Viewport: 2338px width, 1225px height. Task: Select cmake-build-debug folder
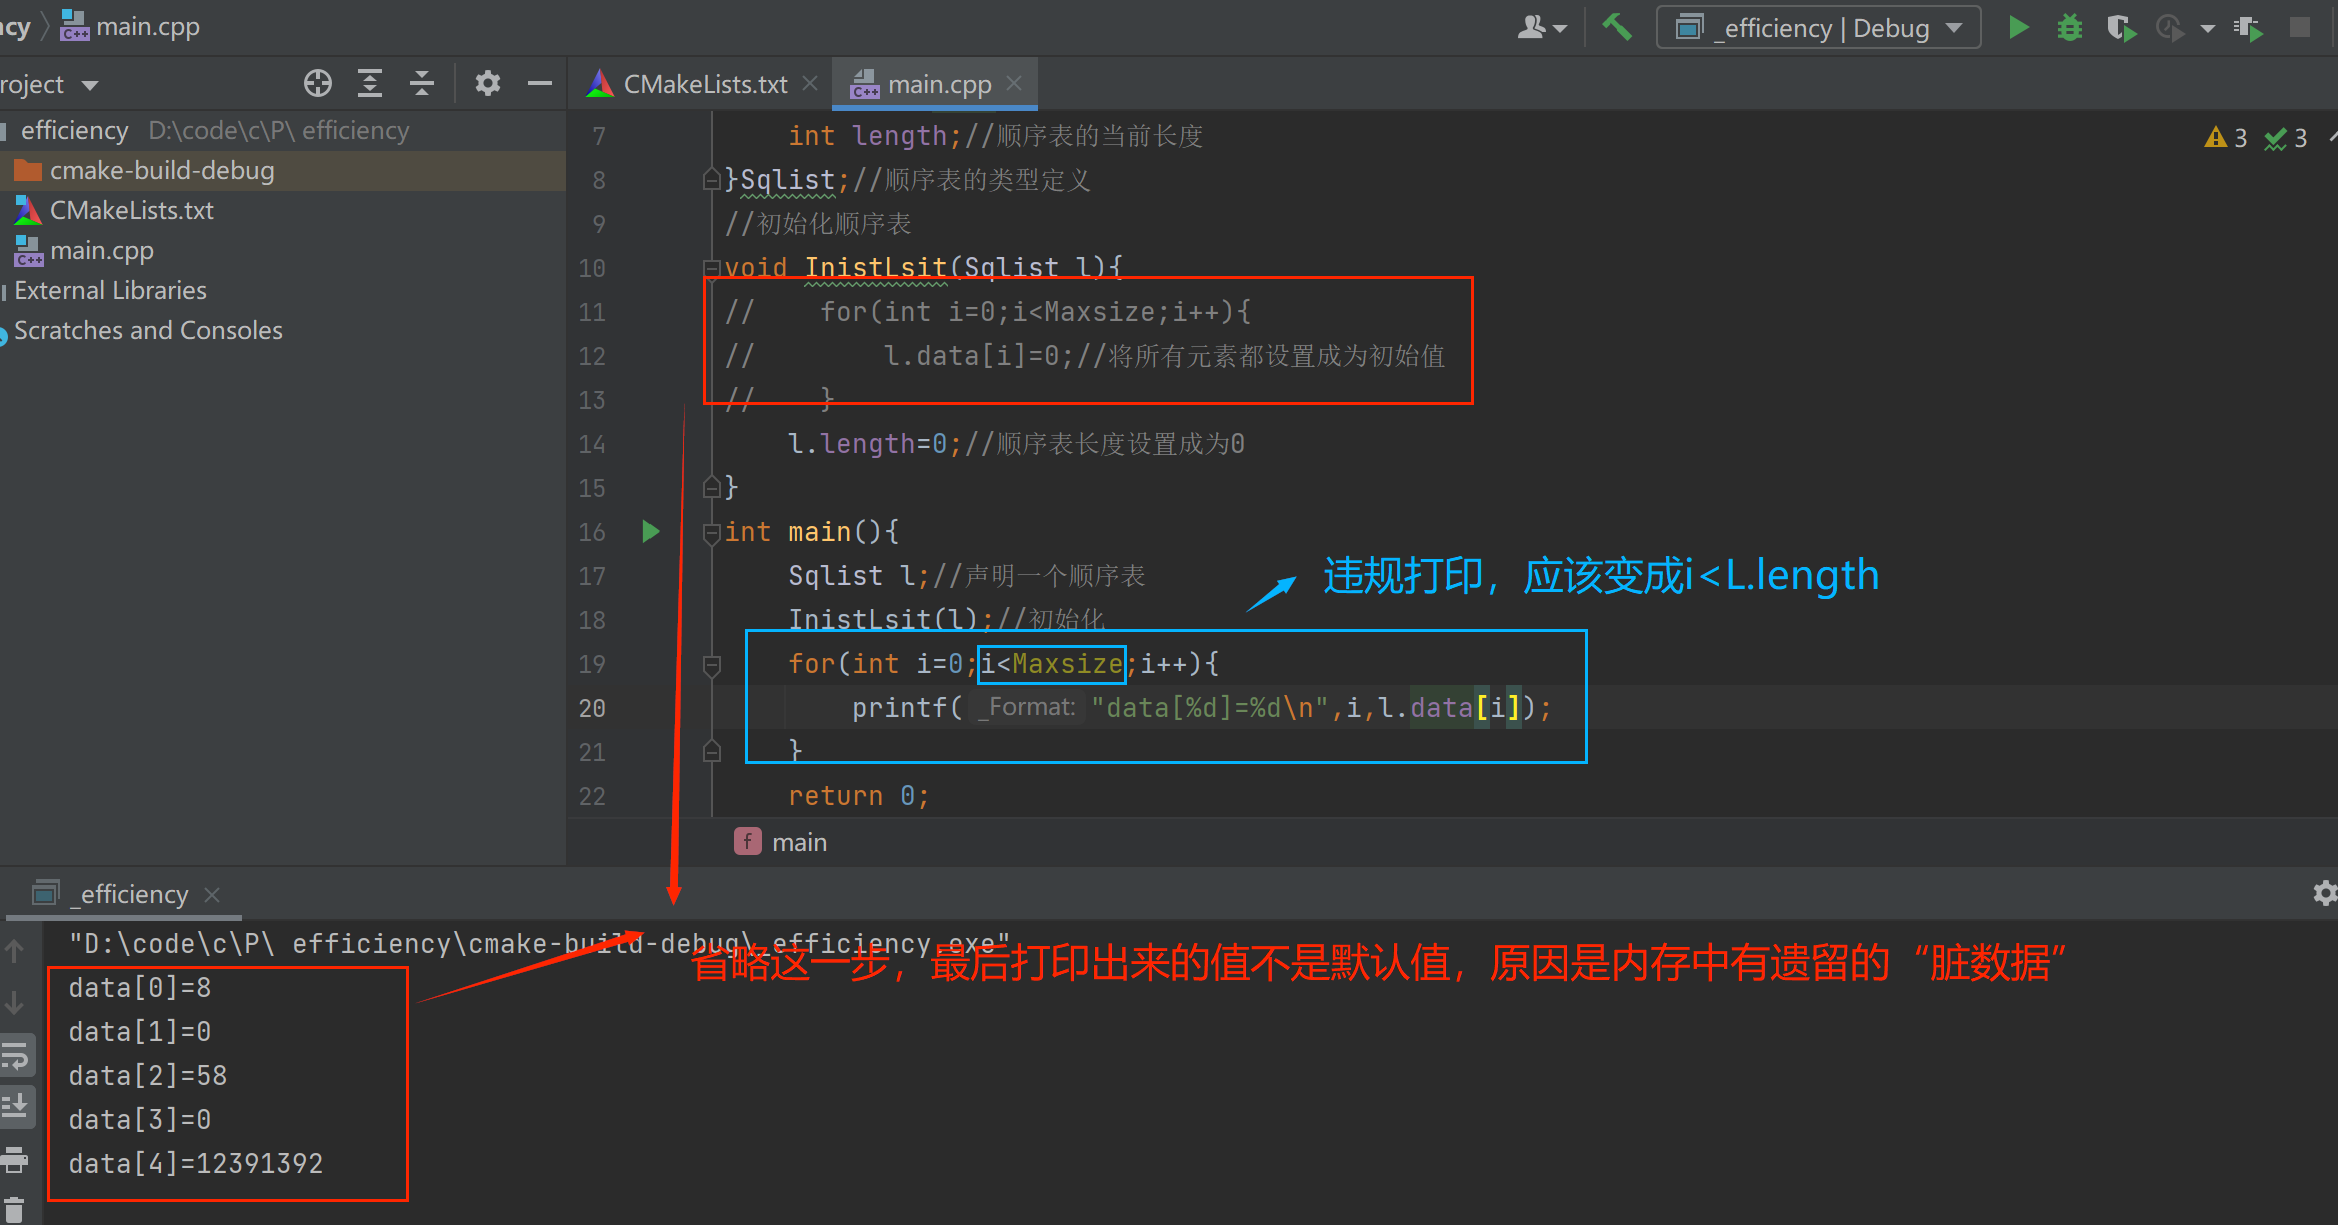pos(161,171)
